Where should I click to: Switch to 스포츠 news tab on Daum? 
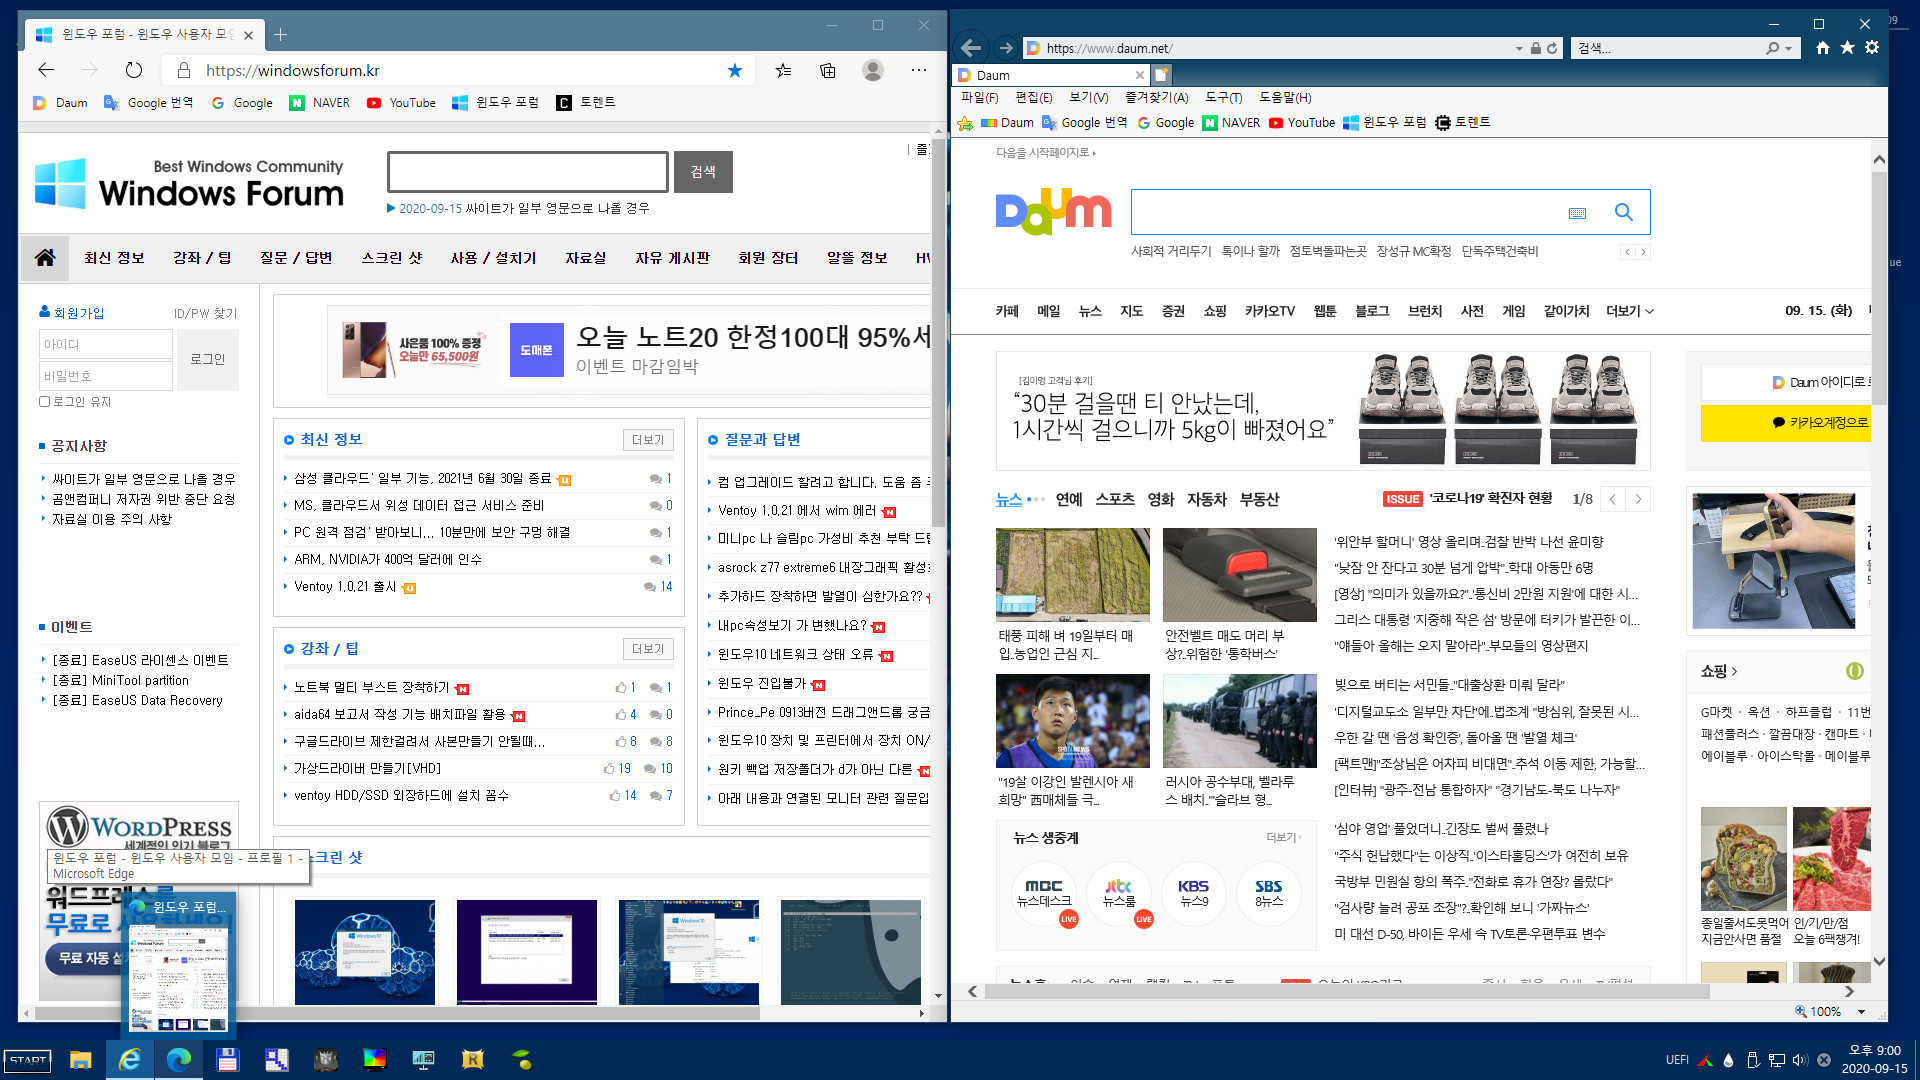1114,499
